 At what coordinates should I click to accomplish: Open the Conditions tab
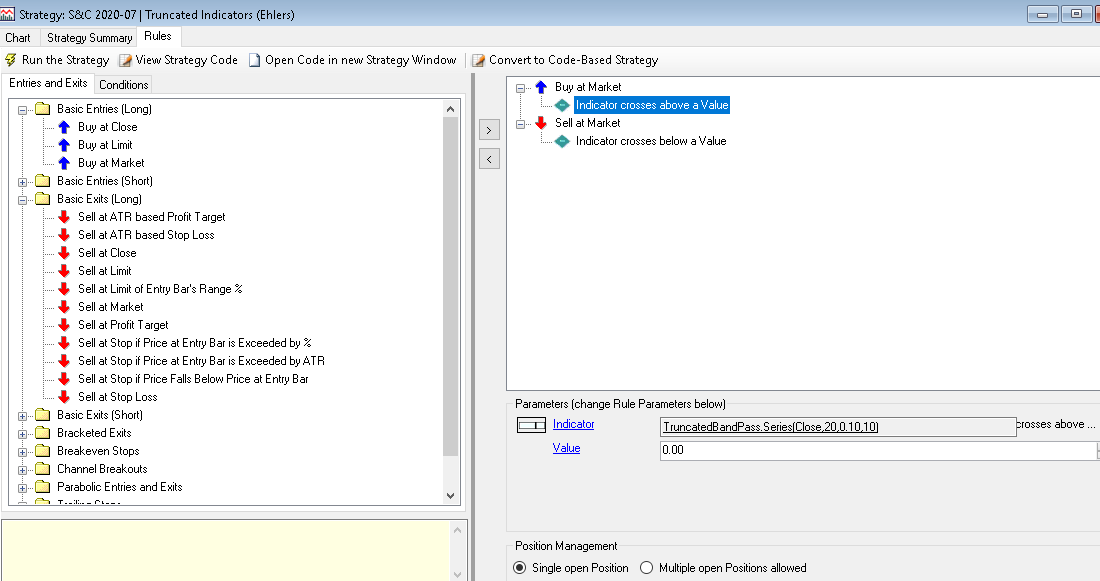pos(124,85)
